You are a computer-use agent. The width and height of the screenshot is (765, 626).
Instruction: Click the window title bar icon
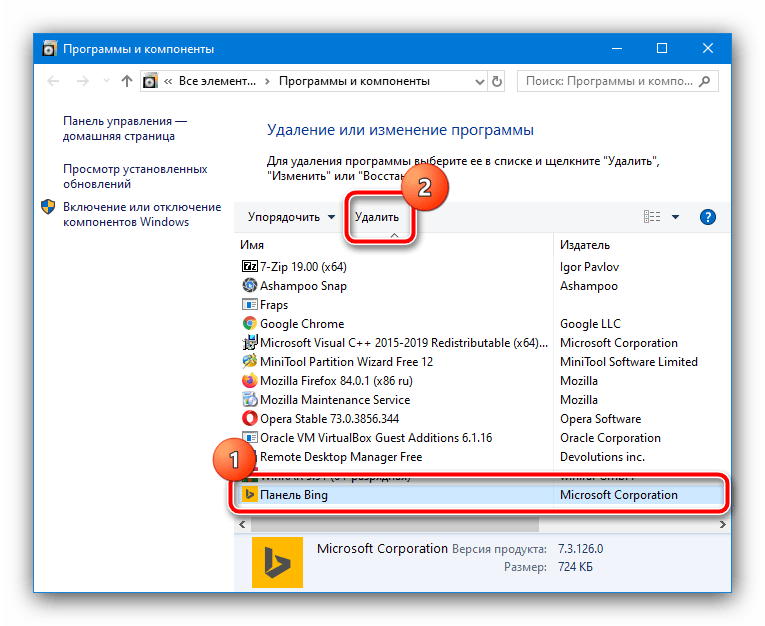click(49, 49)
